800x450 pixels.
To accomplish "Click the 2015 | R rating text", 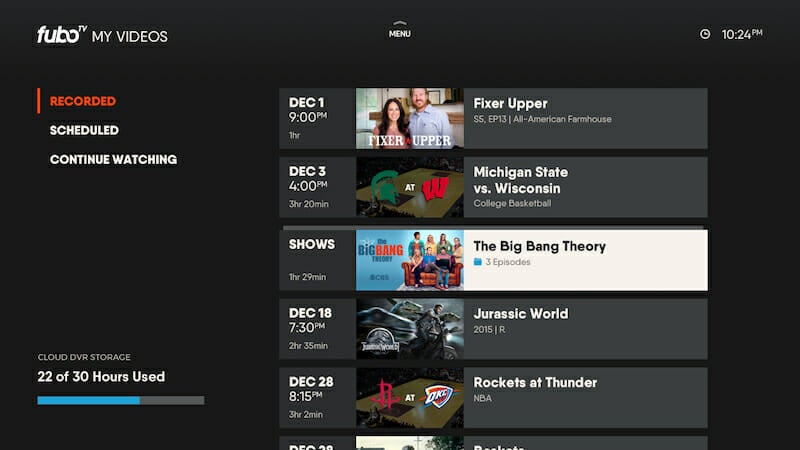I will point(489,330).
